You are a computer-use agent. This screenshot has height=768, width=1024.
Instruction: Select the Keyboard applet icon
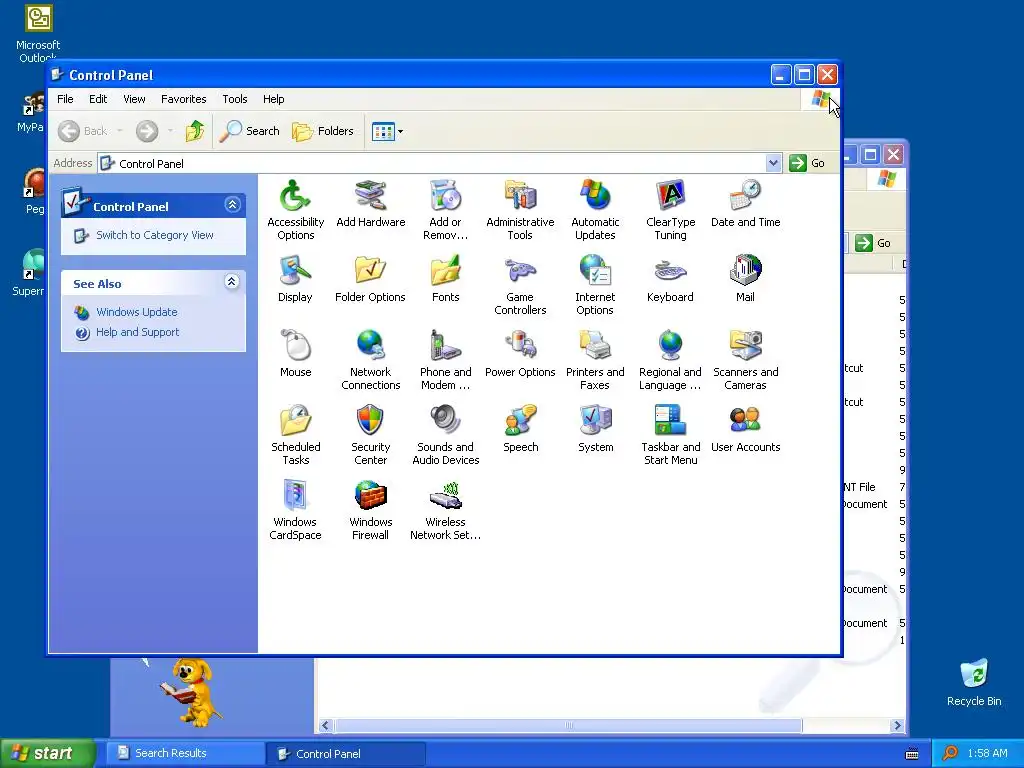pyautogui.click(x=670, y=270)
